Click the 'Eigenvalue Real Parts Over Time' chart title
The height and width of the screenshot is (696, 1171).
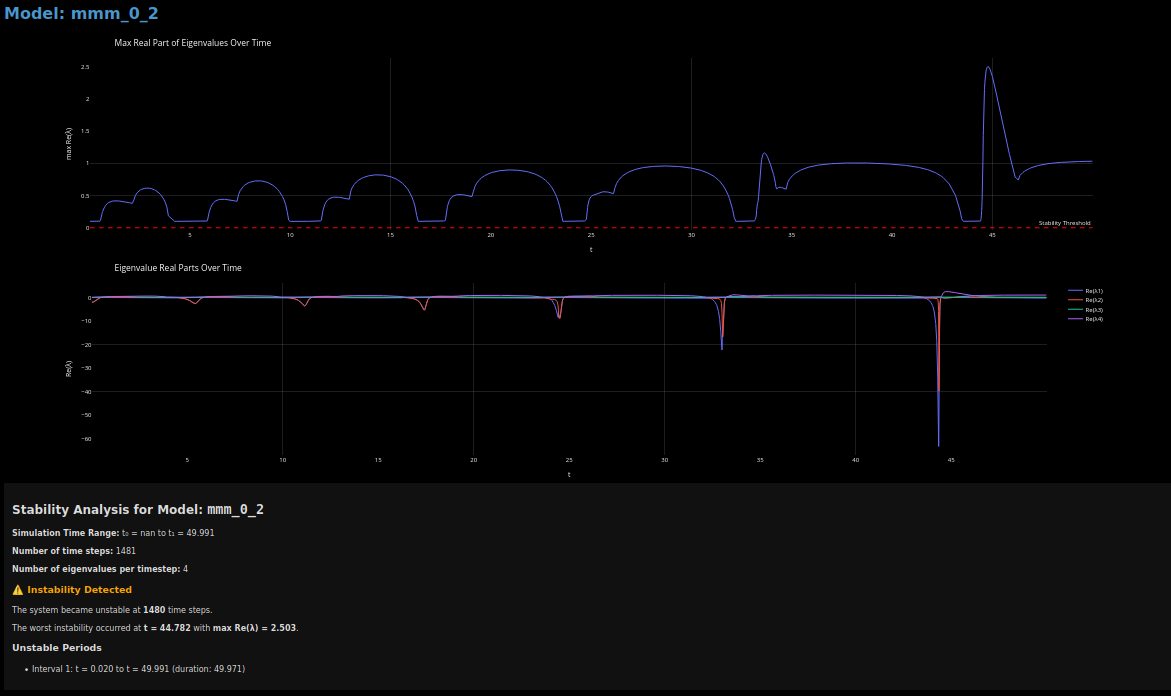point(178,267)
